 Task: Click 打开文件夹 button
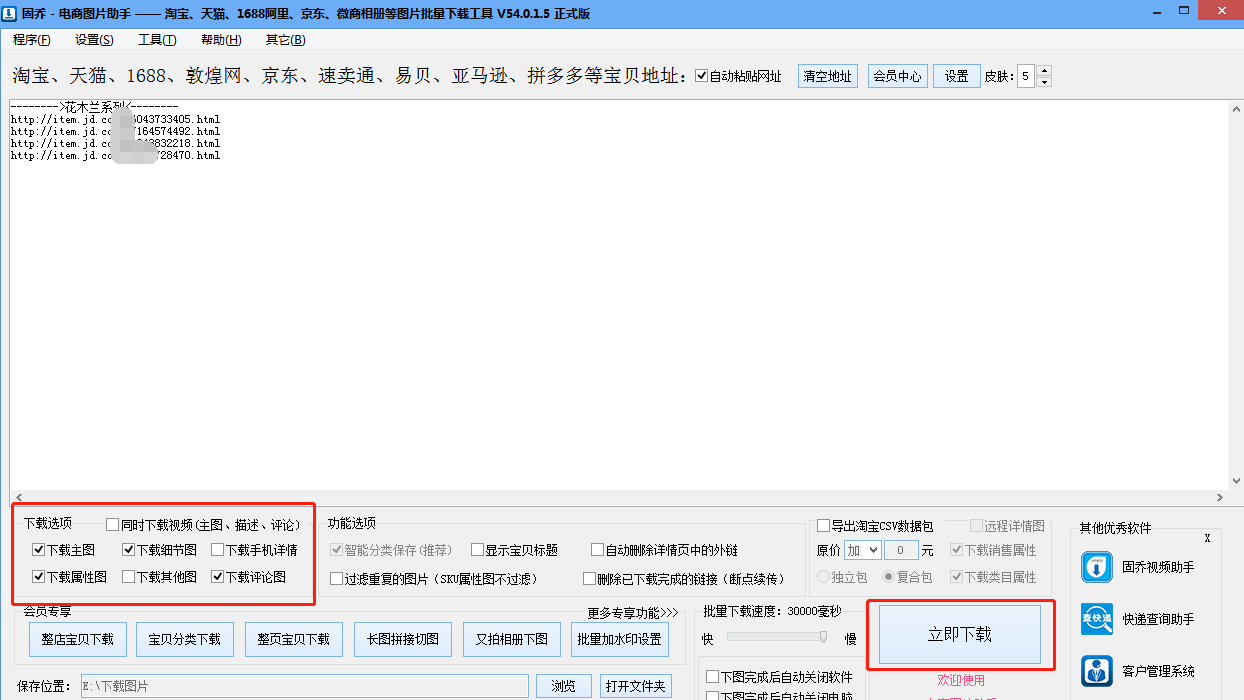(635, 686)
